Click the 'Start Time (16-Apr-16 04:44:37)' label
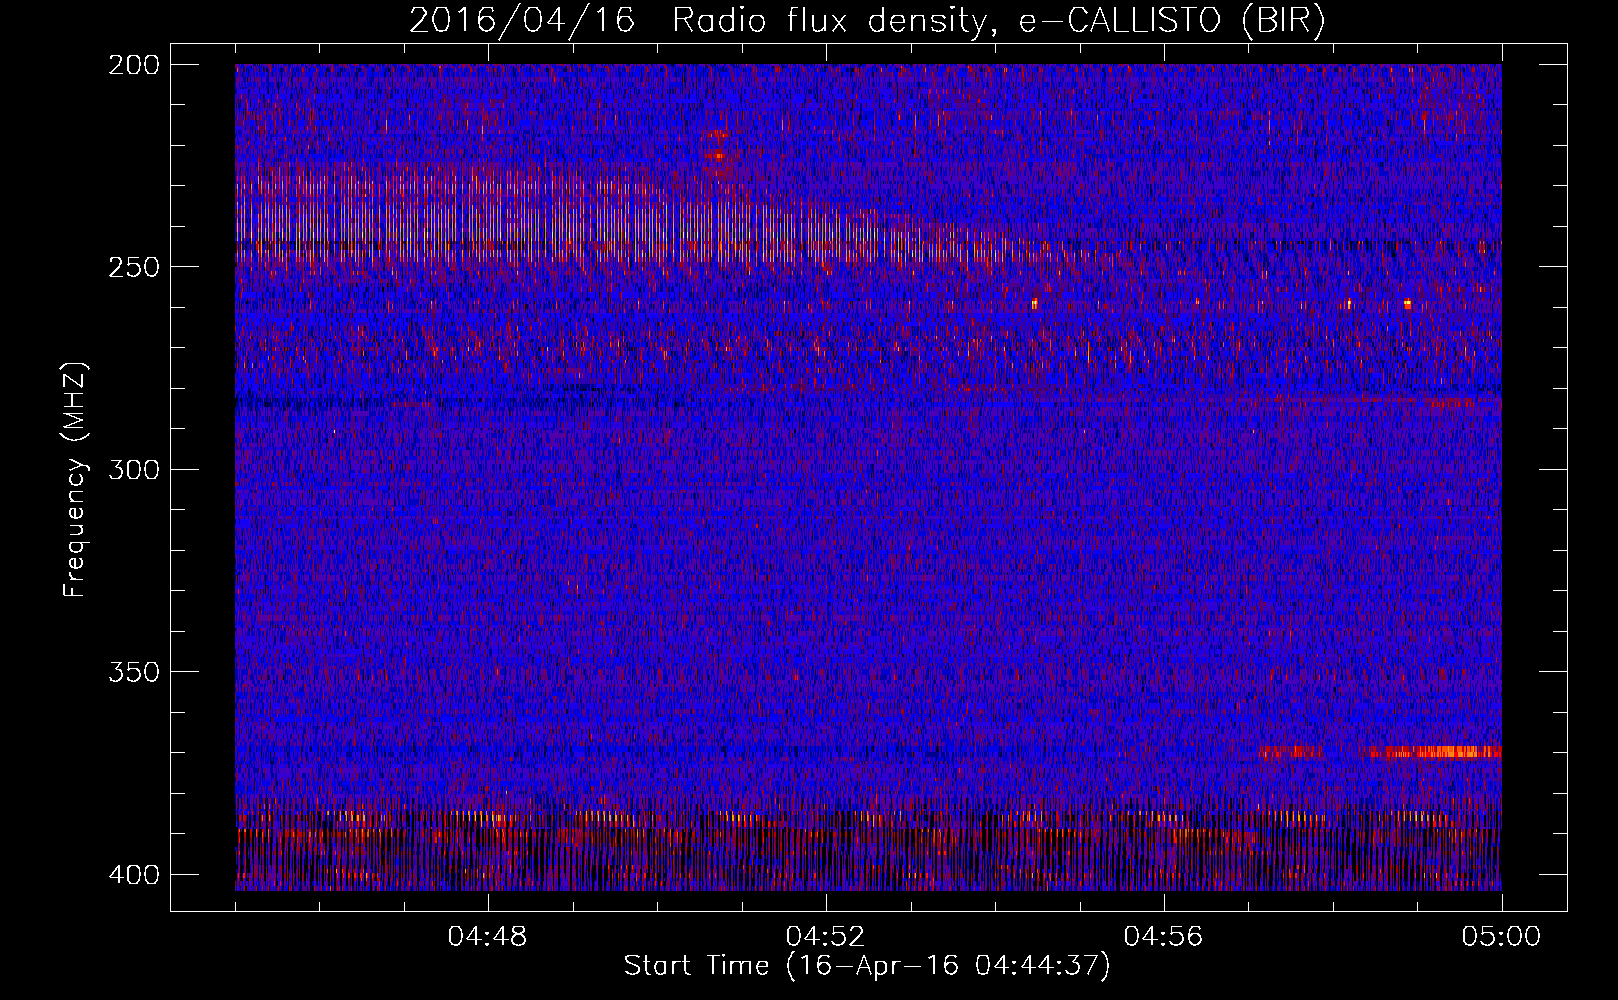Viewport: 1618px width, 1000px height. pyautogui.click(x=867, y=966)
